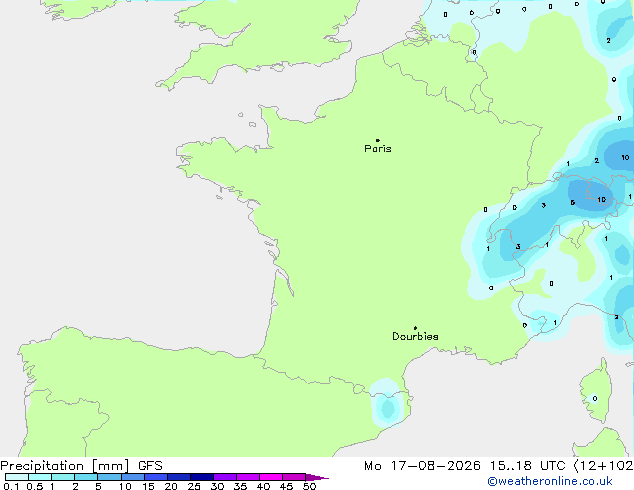Image resolution: width=634 pixels, height=490 pixels.
Task: Click the legend label 0.1
Action: click(x=11, y=486)
